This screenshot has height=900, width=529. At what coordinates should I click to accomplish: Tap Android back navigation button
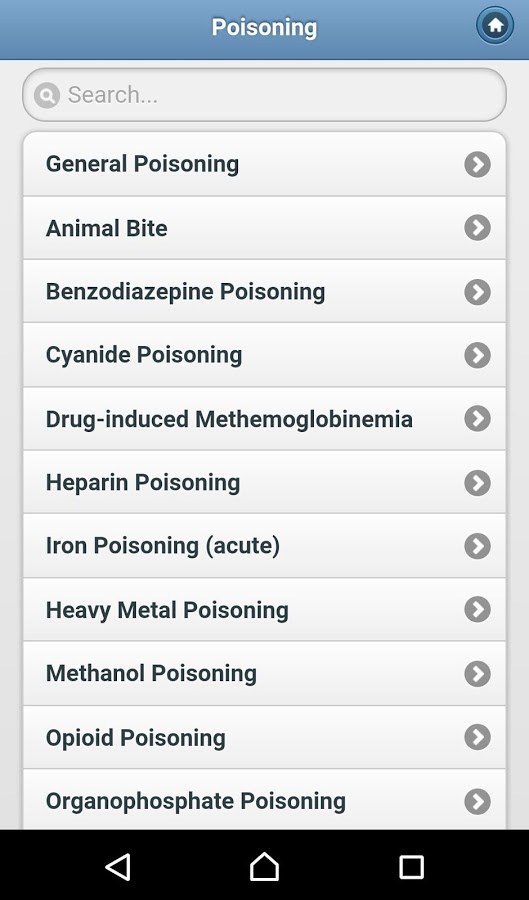tap(118, 866)
